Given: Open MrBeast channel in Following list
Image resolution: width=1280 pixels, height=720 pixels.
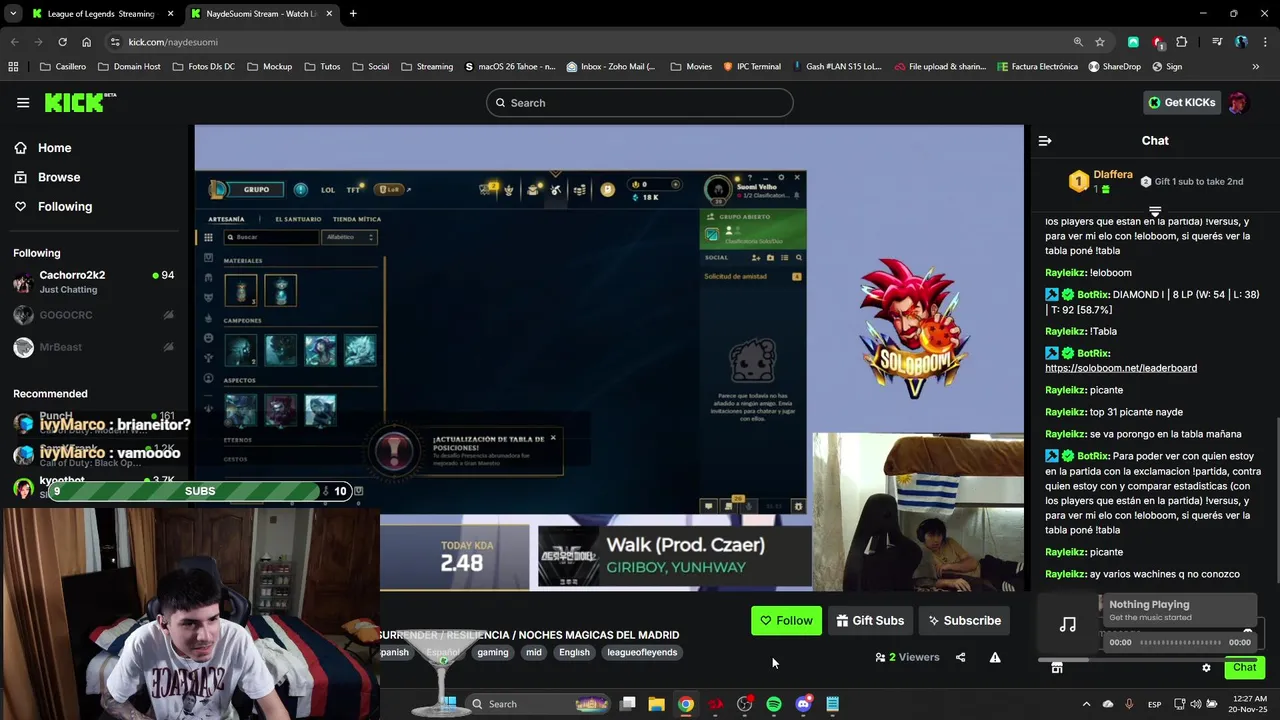Looking at the screenshot, I should click(x=95, y=347).
